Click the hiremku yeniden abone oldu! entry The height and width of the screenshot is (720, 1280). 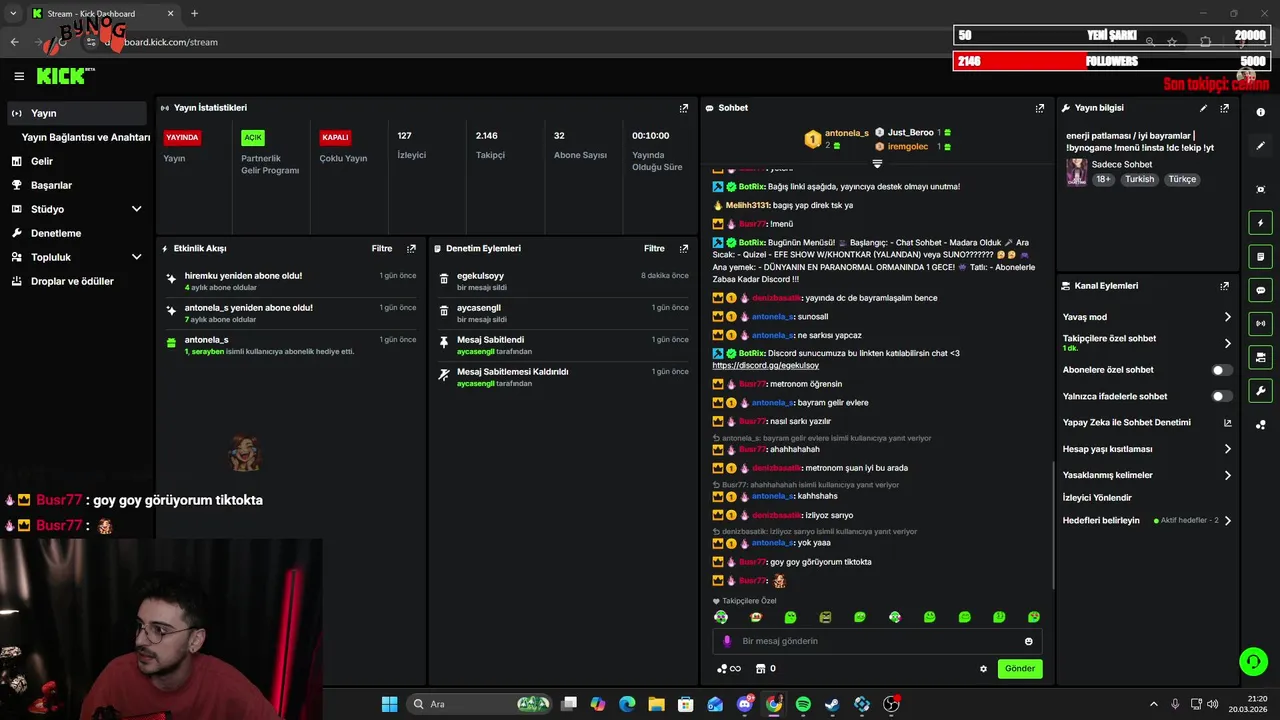point(291,281)
